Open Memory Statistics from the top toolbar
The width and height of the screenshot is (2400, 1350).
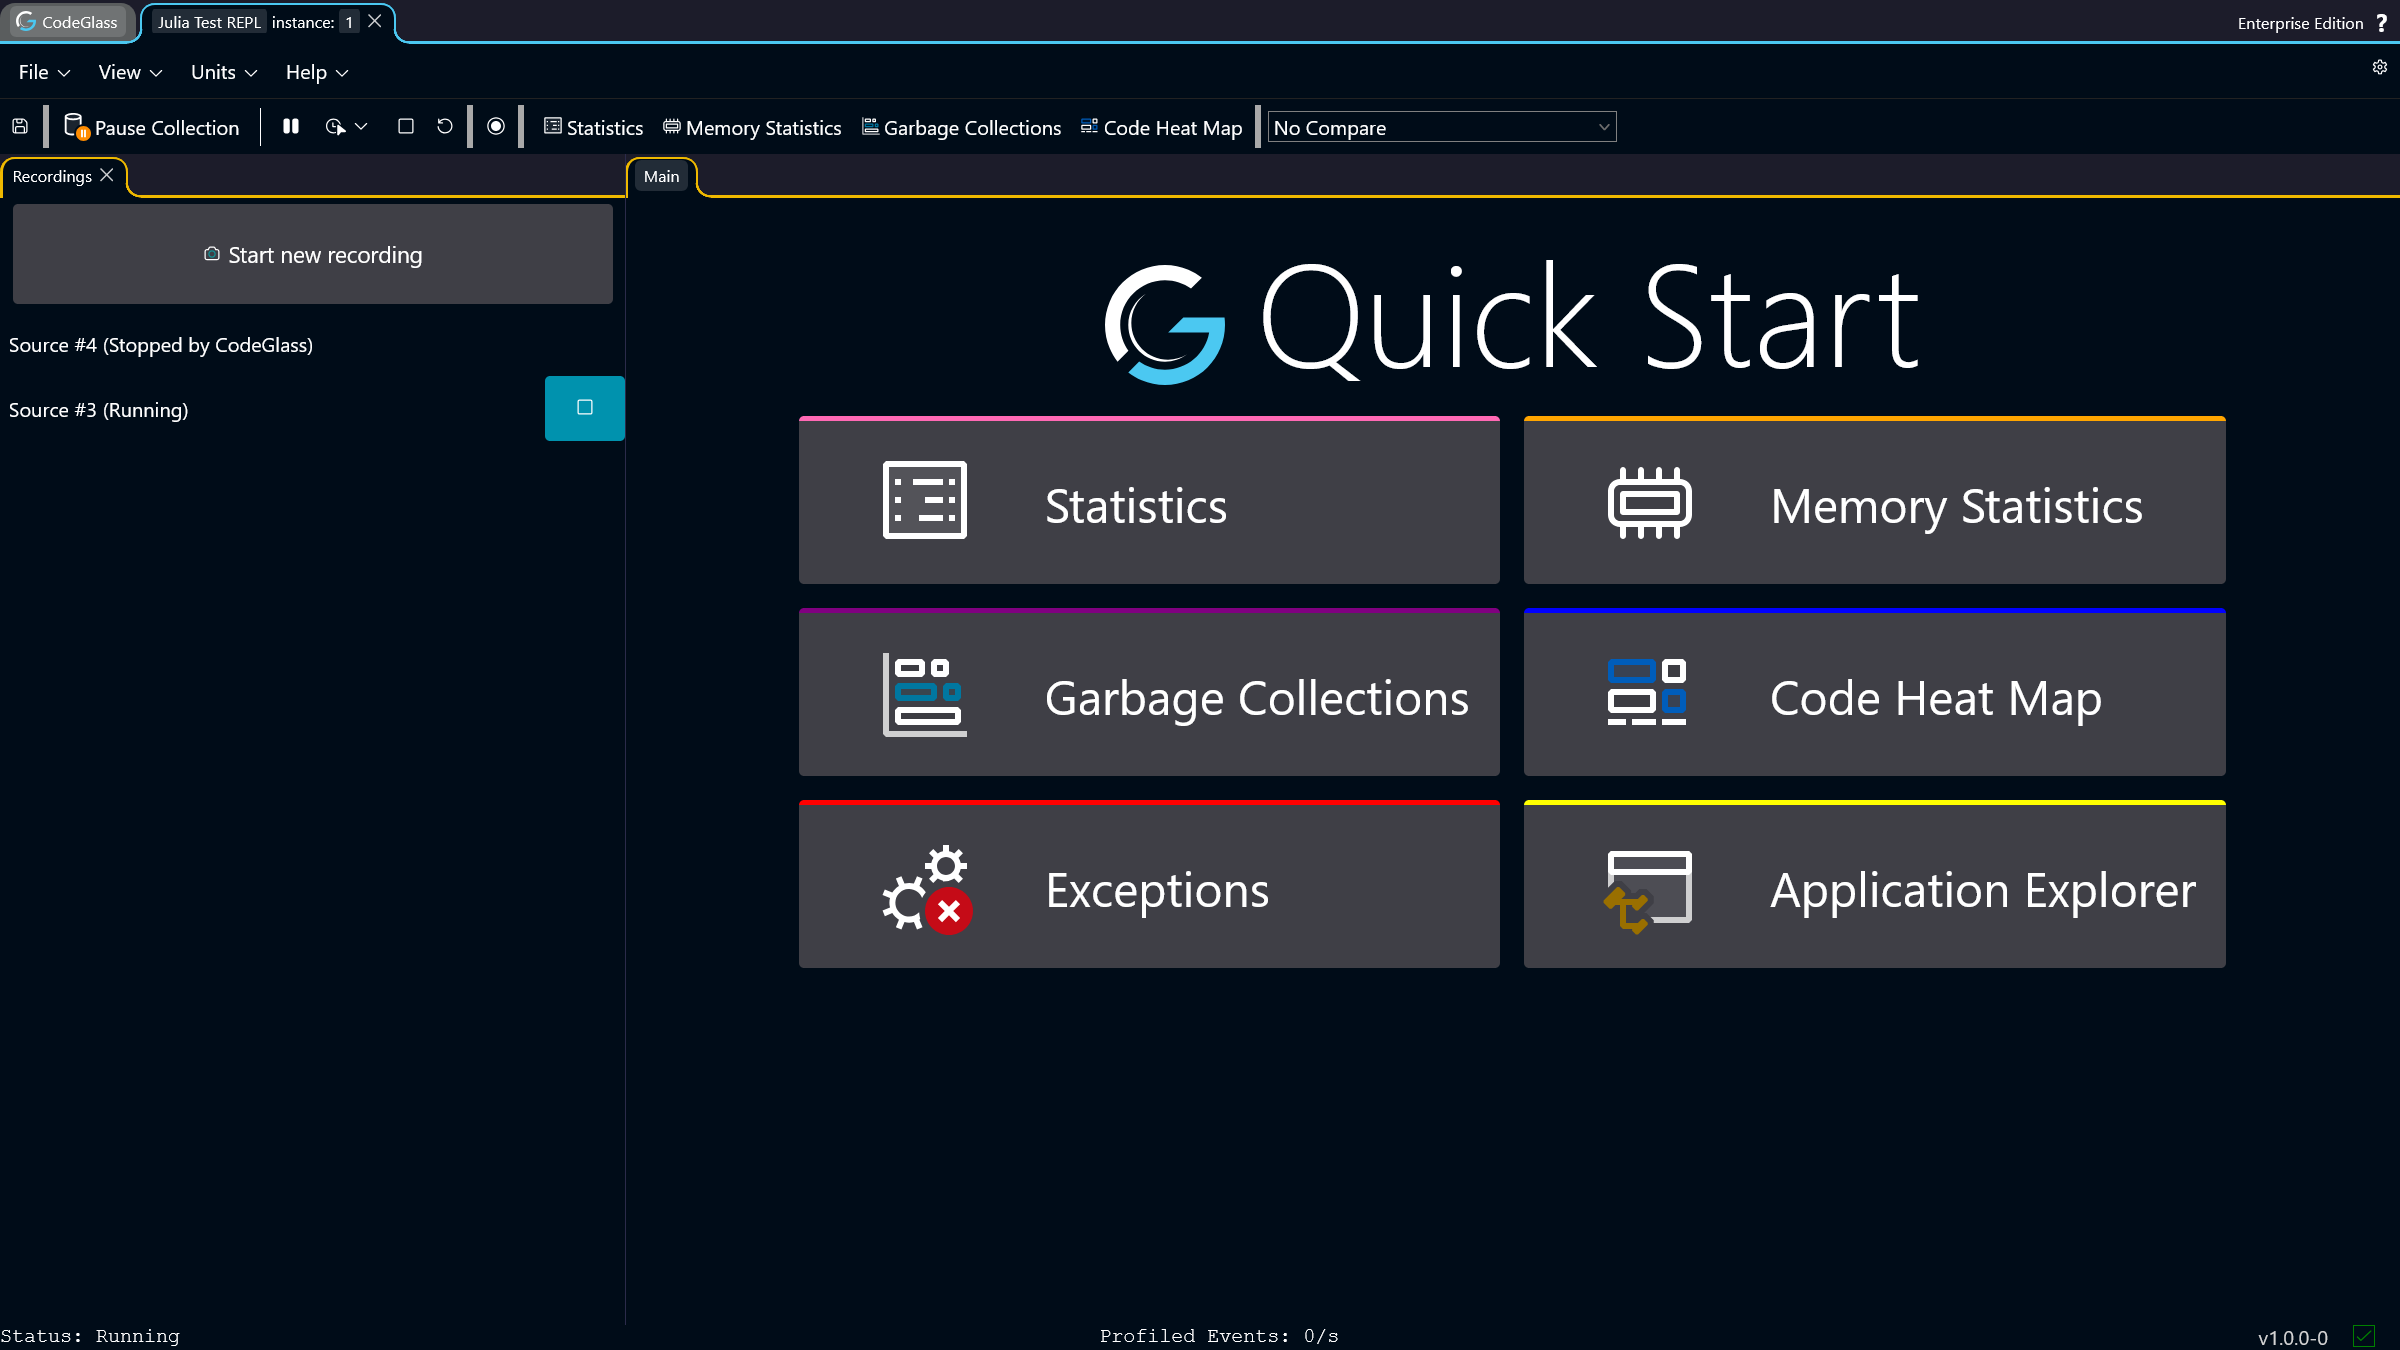point(752,127)
